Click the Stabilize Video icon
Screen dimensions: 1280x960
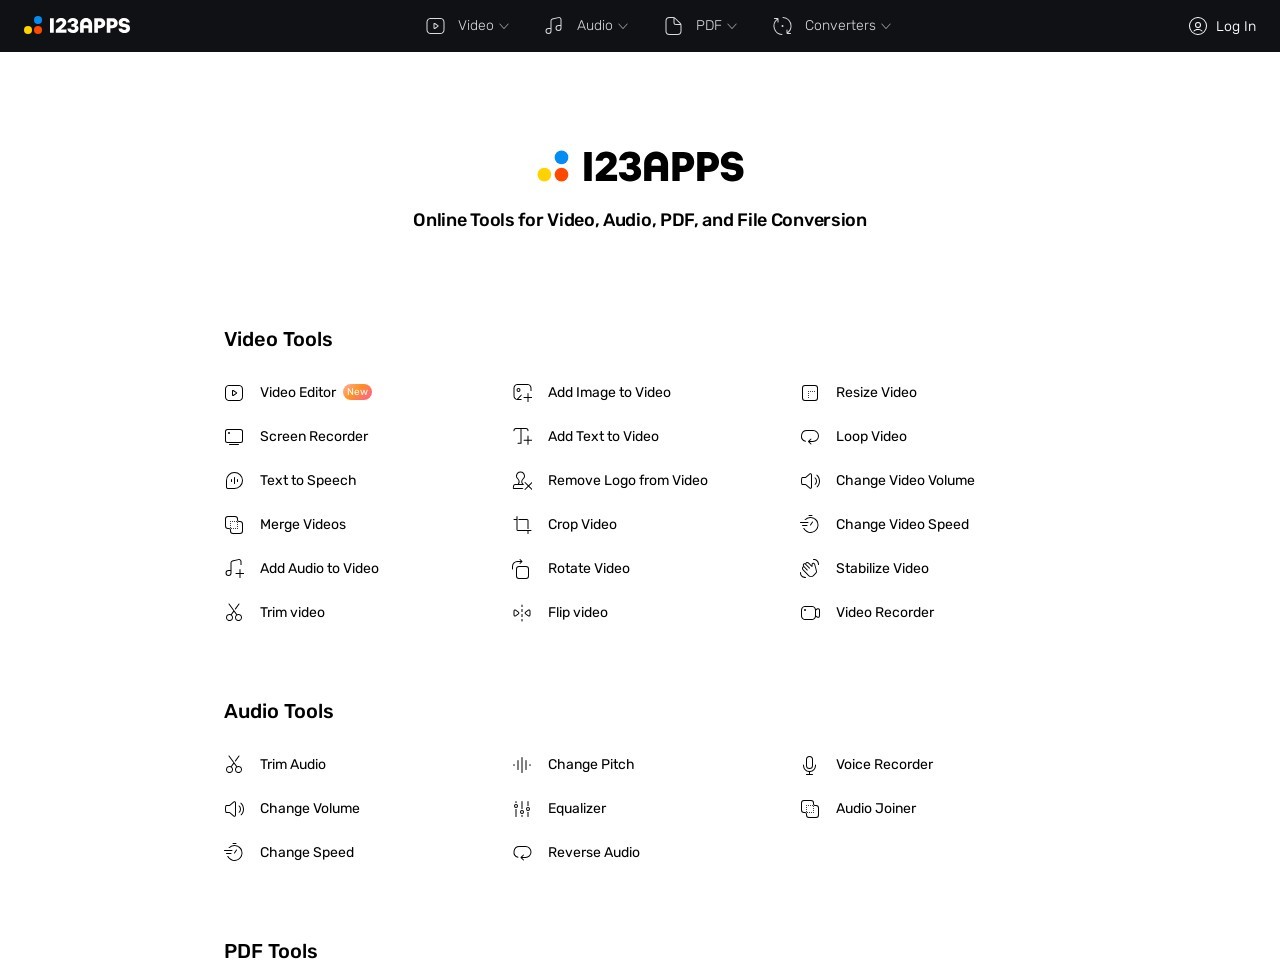pos(810,569)
